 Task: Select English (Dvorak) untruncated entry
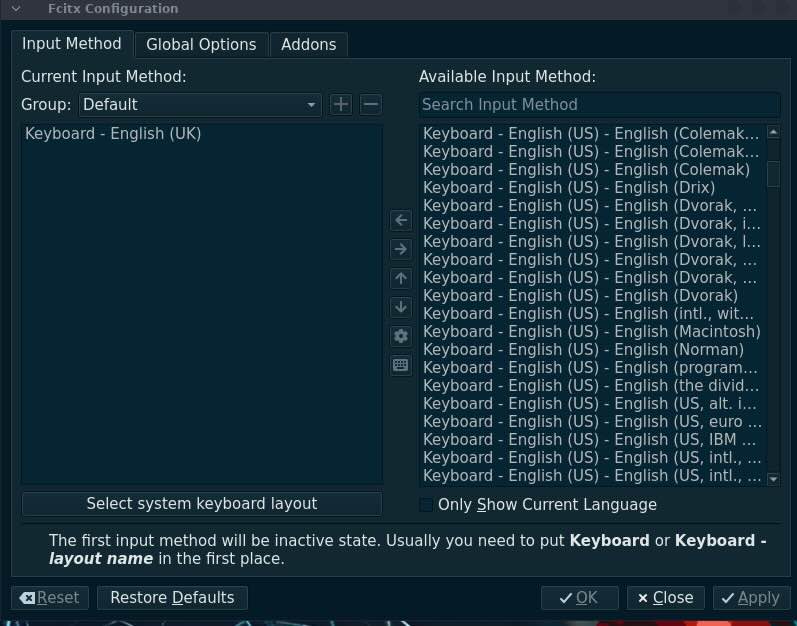pyautogui.click(x=593, y=296)
